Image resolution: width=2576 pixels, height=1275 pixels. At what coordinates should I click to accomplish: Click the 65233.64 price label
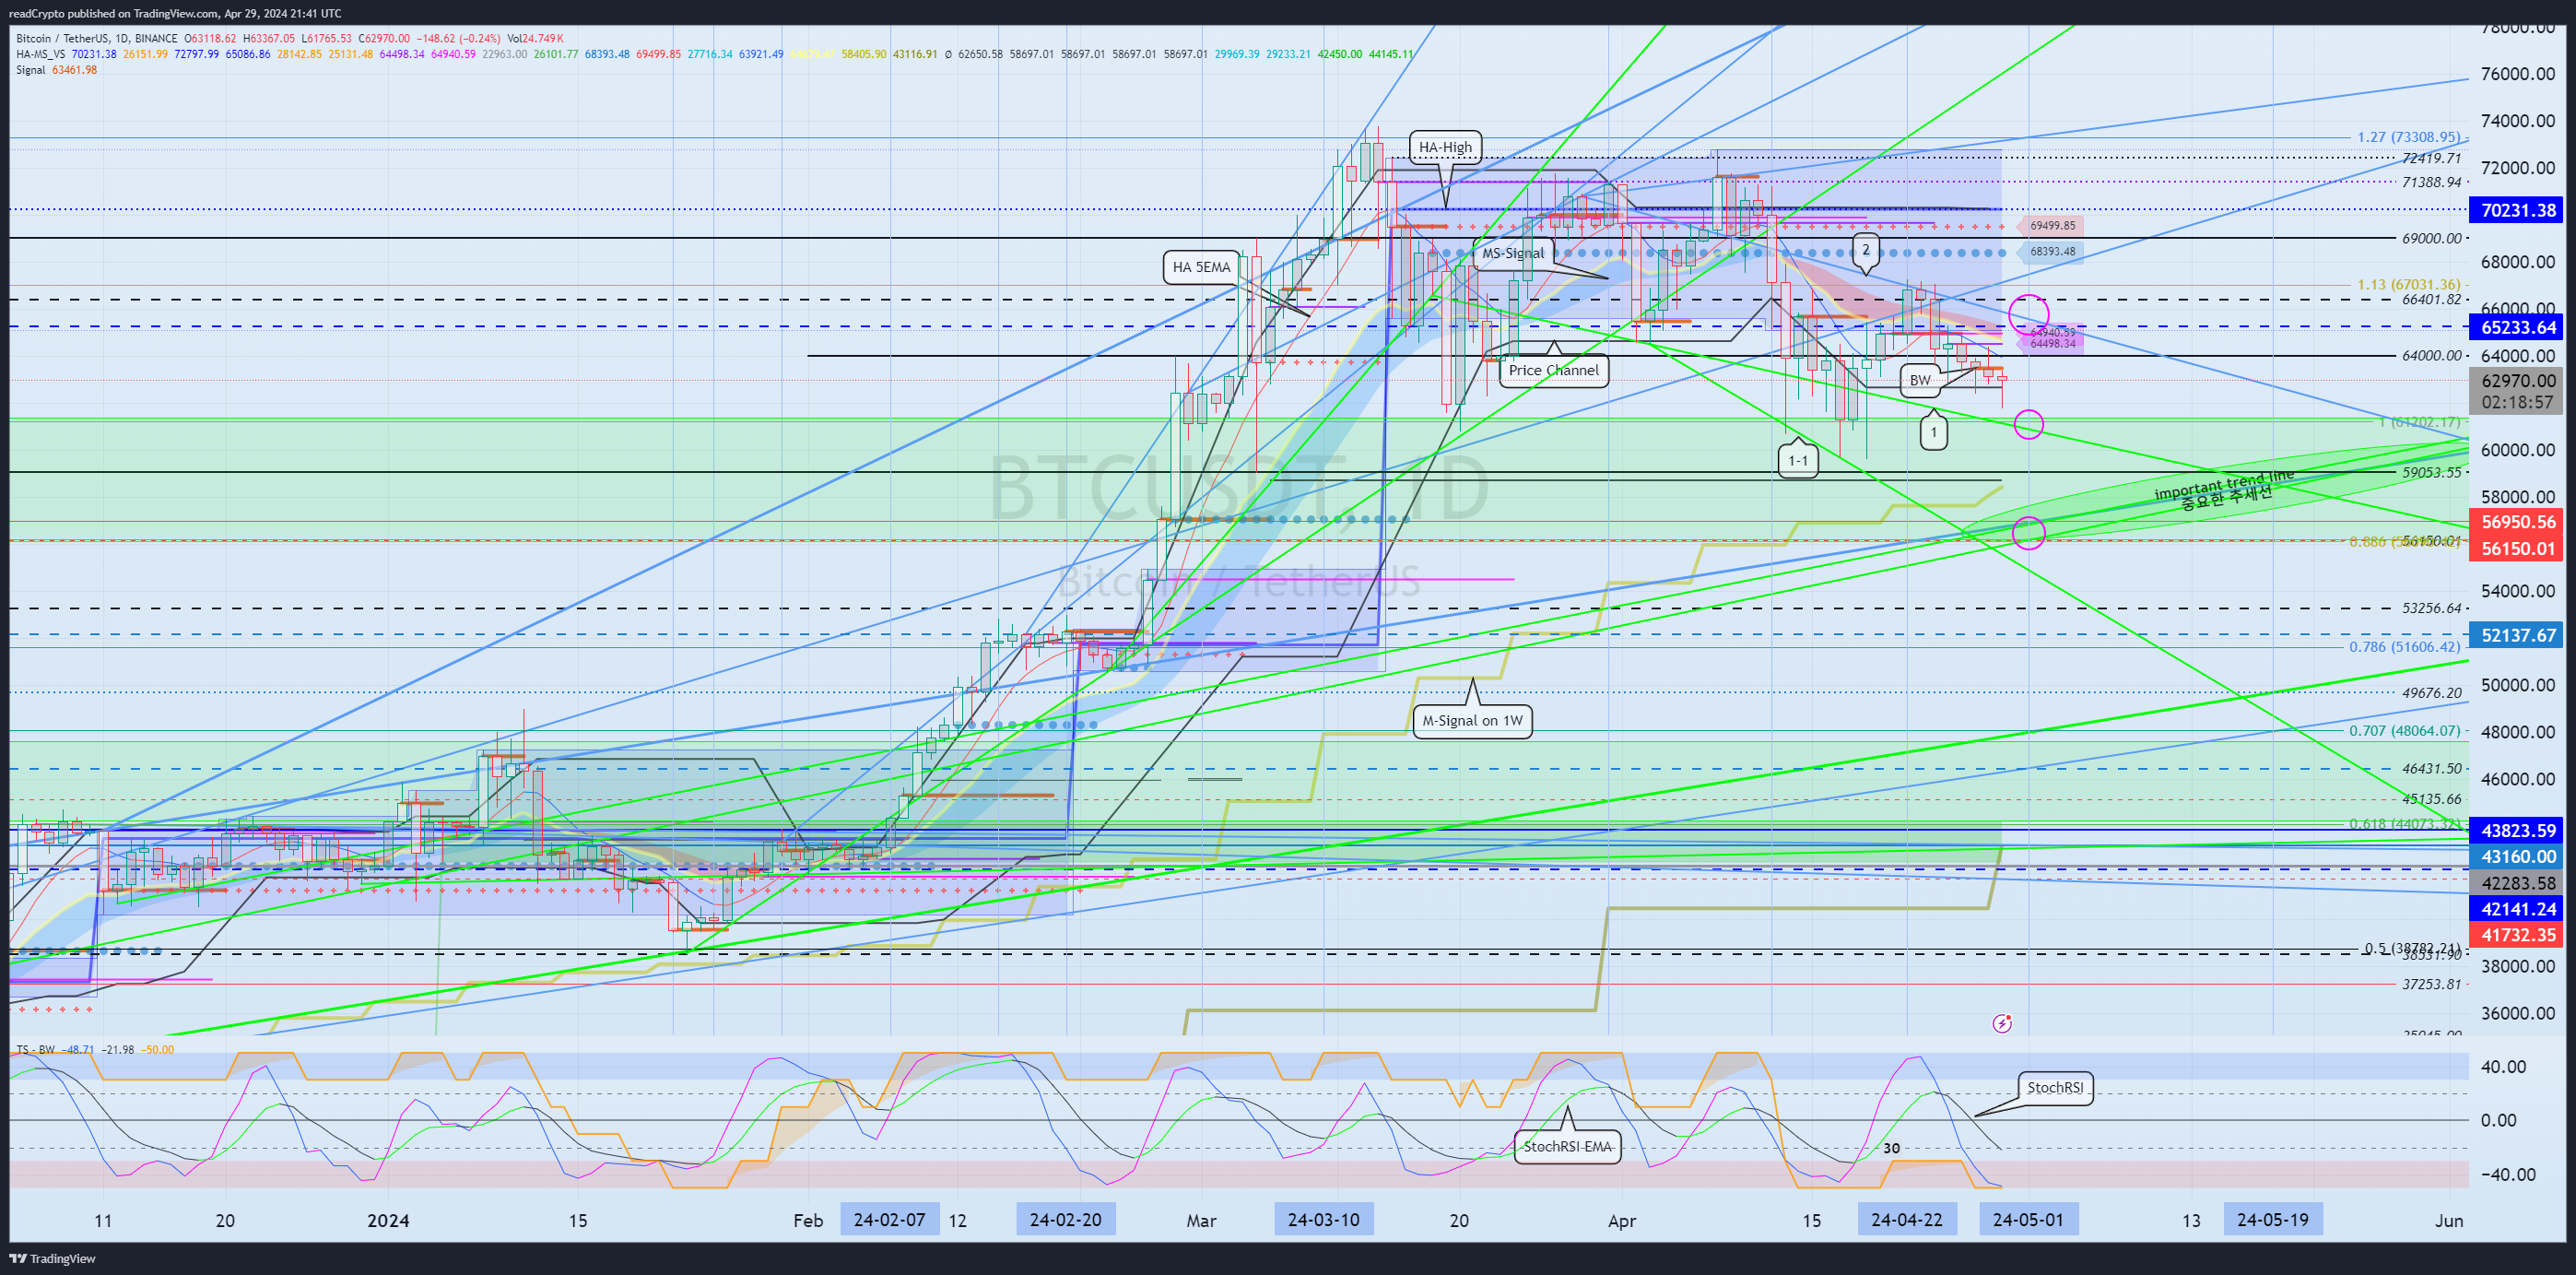[2518, 327]
